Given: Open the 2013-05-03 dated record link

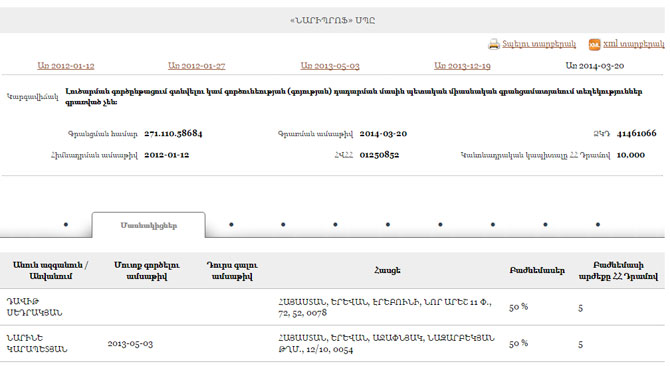Looking at the screenshot, I should pos(330,66).
